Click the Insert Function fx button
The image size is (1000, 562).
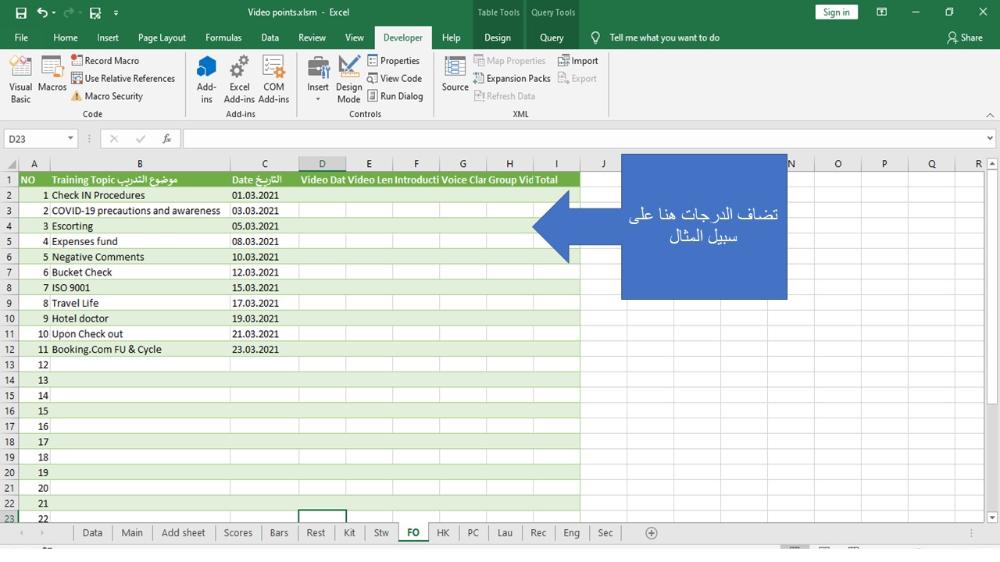tap(166, 138)
